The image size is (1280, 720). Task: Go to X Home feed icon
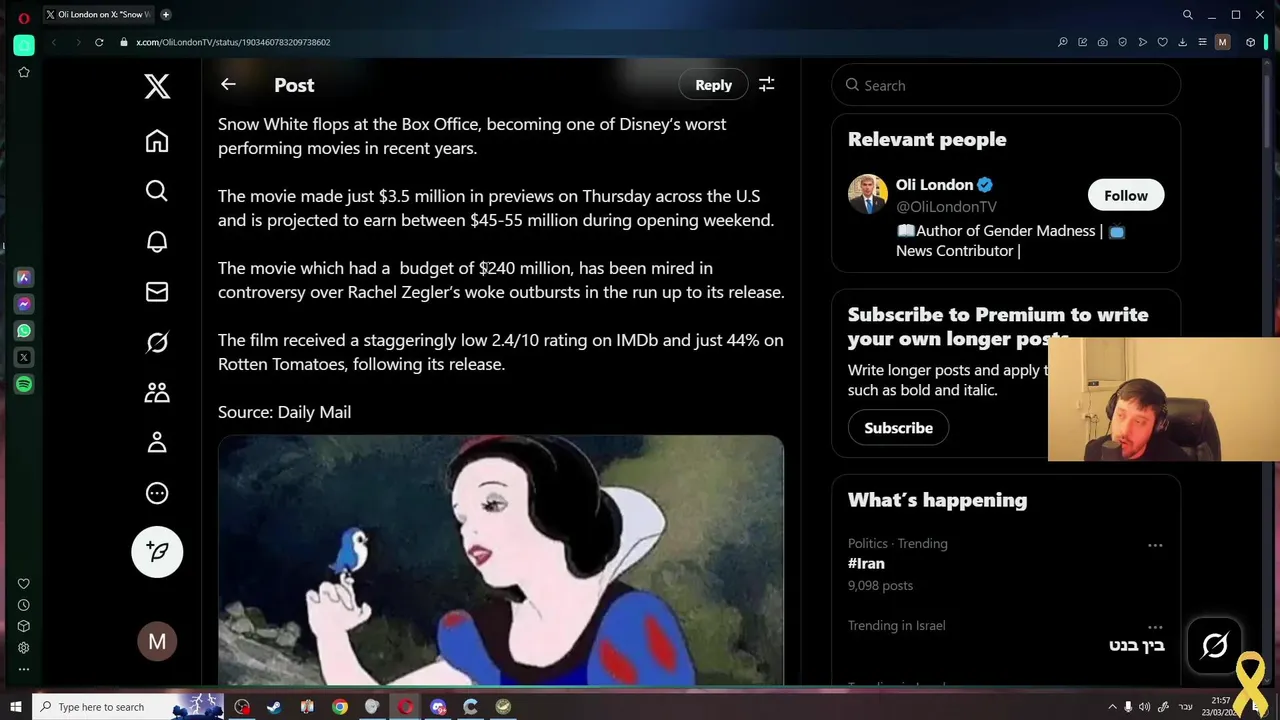(157, 141)
